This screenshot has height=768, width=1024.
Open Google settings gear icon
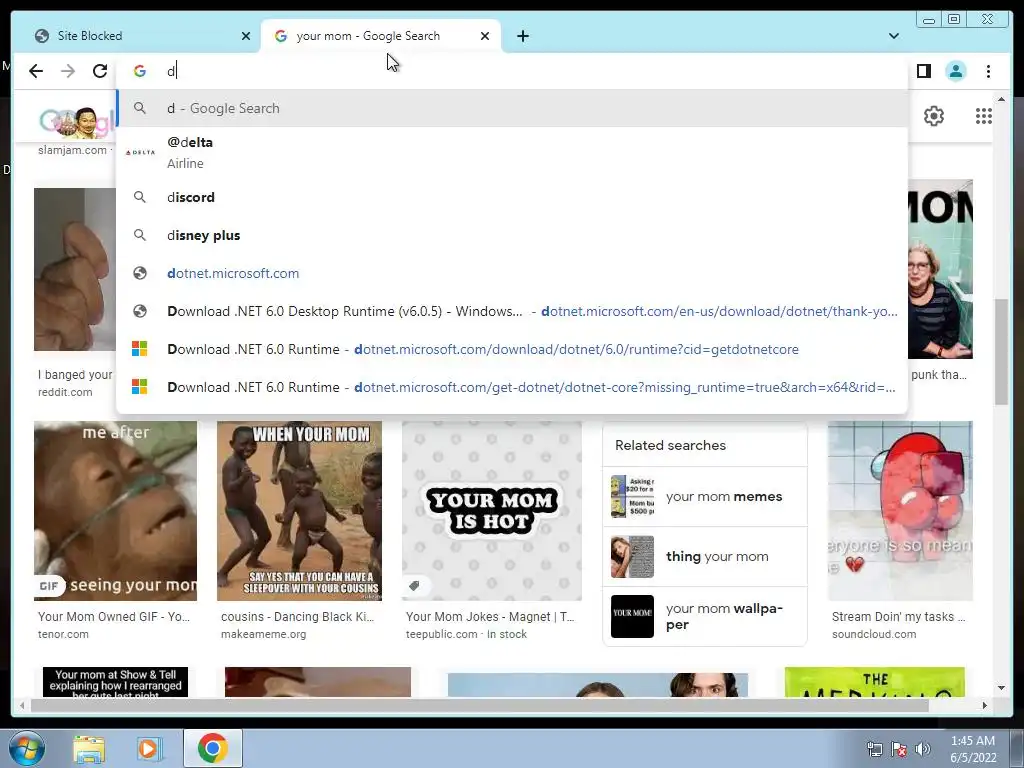click(934, 116)
